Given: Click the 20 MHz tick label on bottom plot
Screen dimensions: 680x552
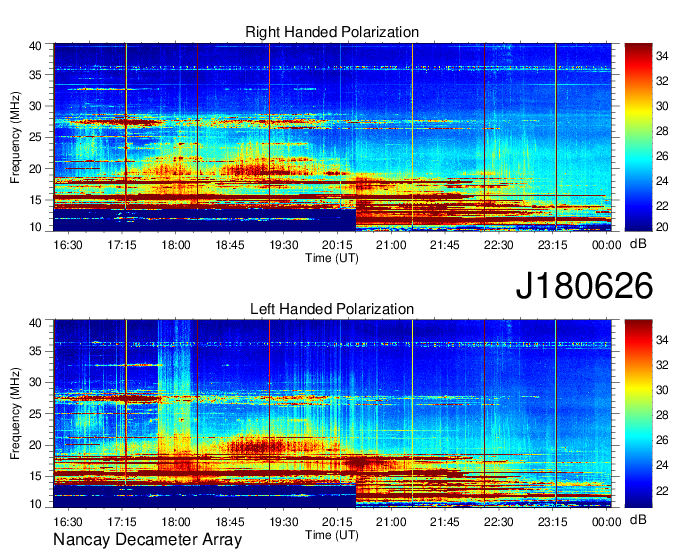Looking at the screenshot, I should click(x=35, y=445).
